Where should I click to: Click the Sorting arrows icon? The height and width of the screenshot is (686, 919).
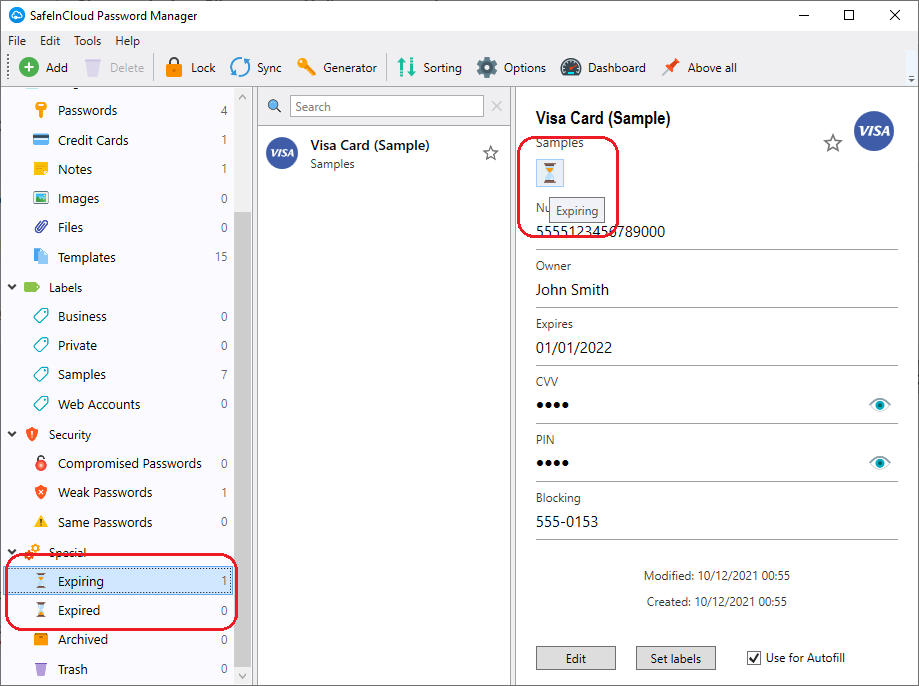(x=406, y=67)
